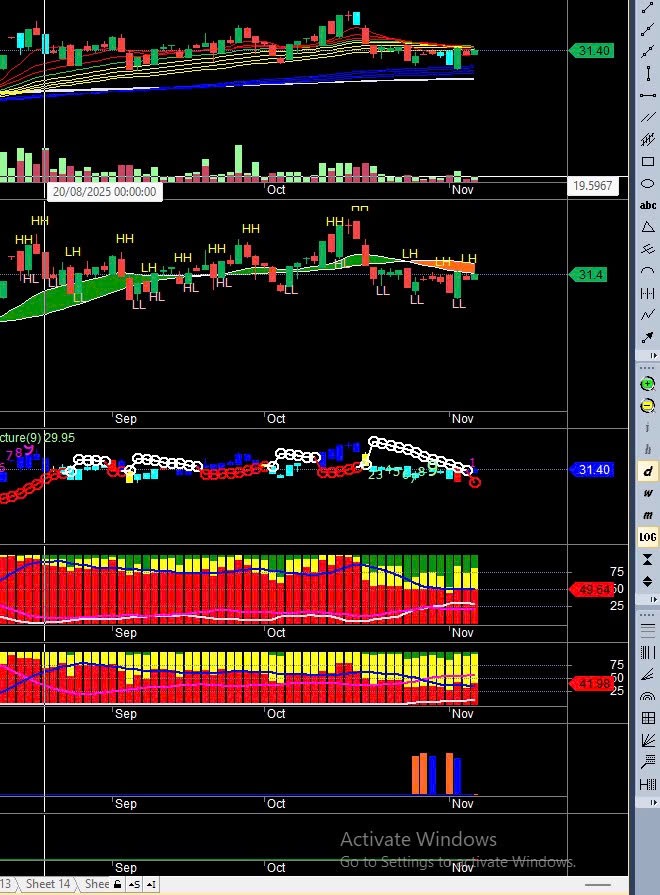Toggle the sheet lock padlock icon
This screenshot has height=895, width=660.
tap(118, 884)
